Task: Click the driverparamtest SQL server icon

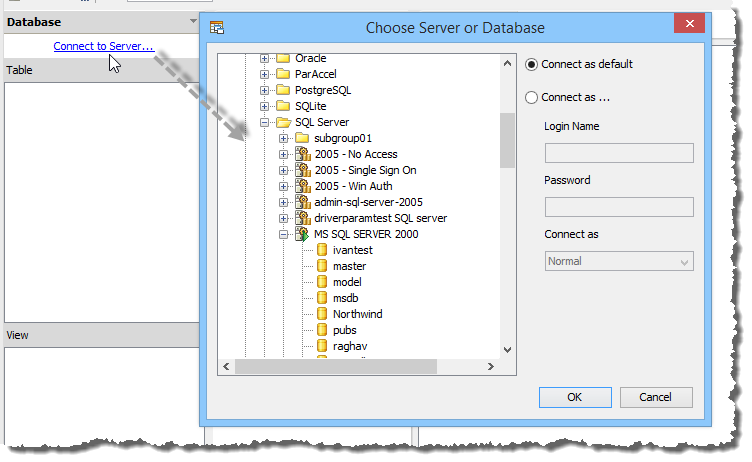Action: coord(303,218)
